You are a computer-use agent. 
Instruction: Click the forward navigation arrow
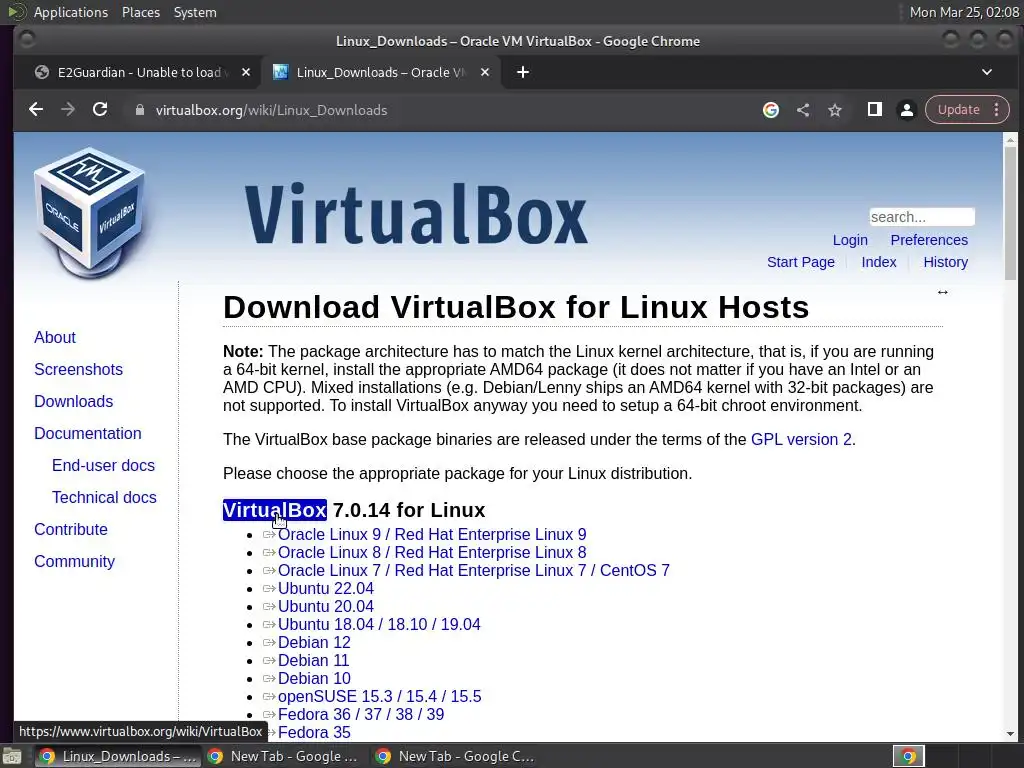click(x=68, y=110)
